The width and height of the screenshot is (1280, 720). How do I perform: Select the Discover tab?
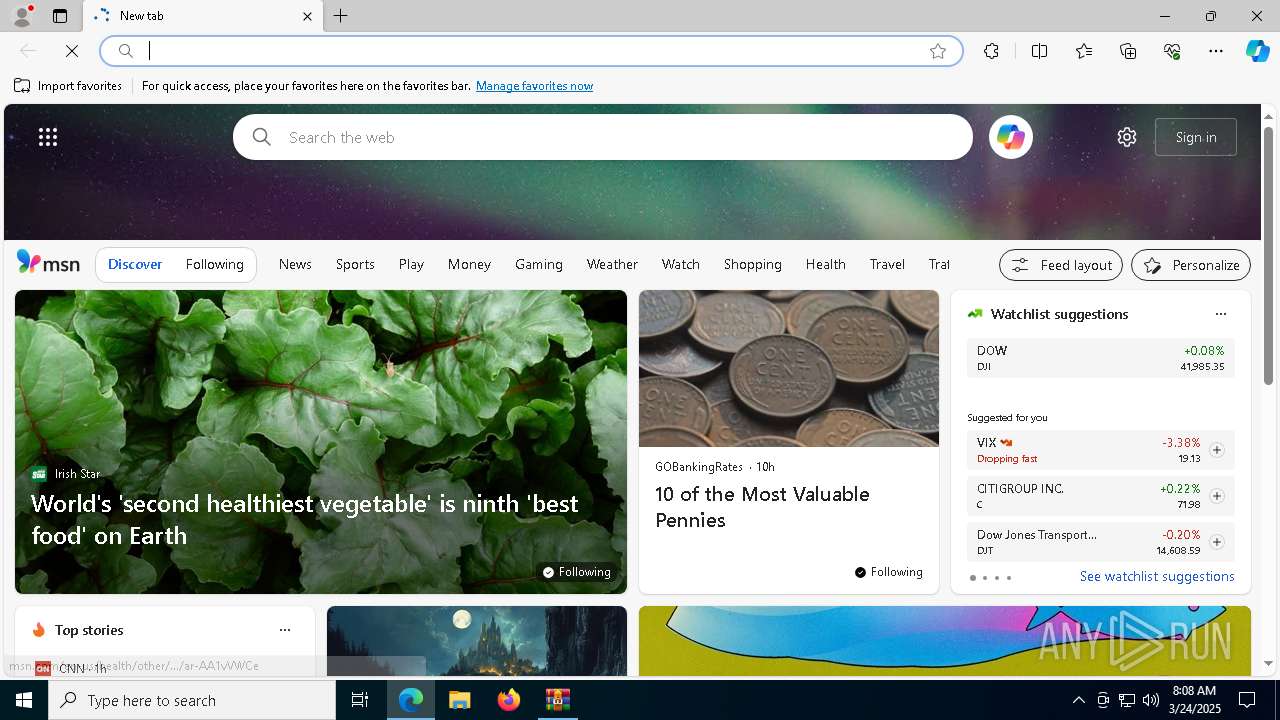[x=135, y=264]
